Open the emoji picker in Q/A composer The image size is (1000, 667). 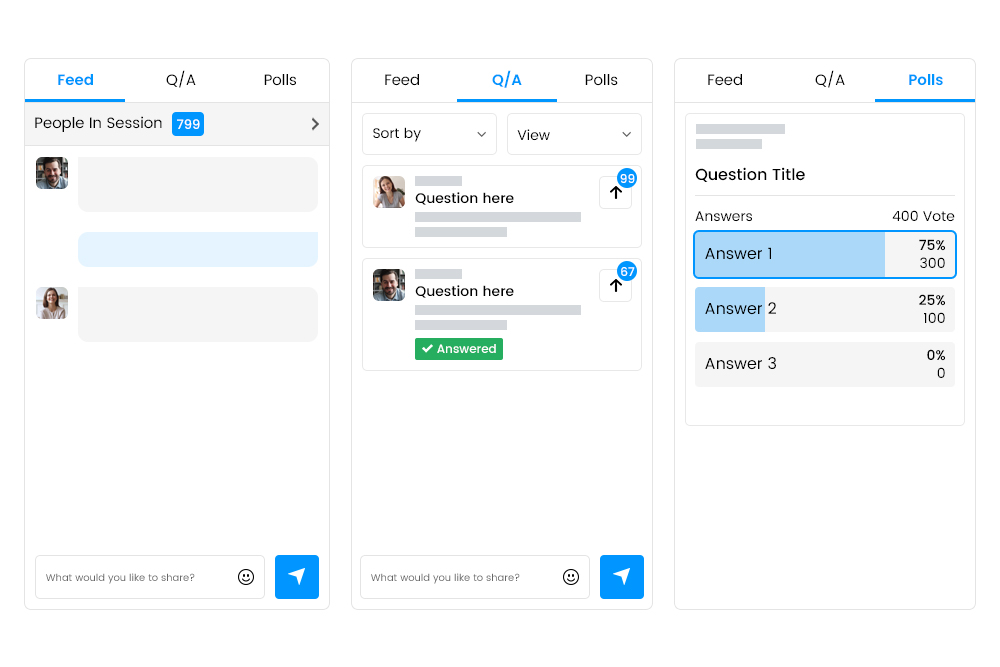coord(571,577)
